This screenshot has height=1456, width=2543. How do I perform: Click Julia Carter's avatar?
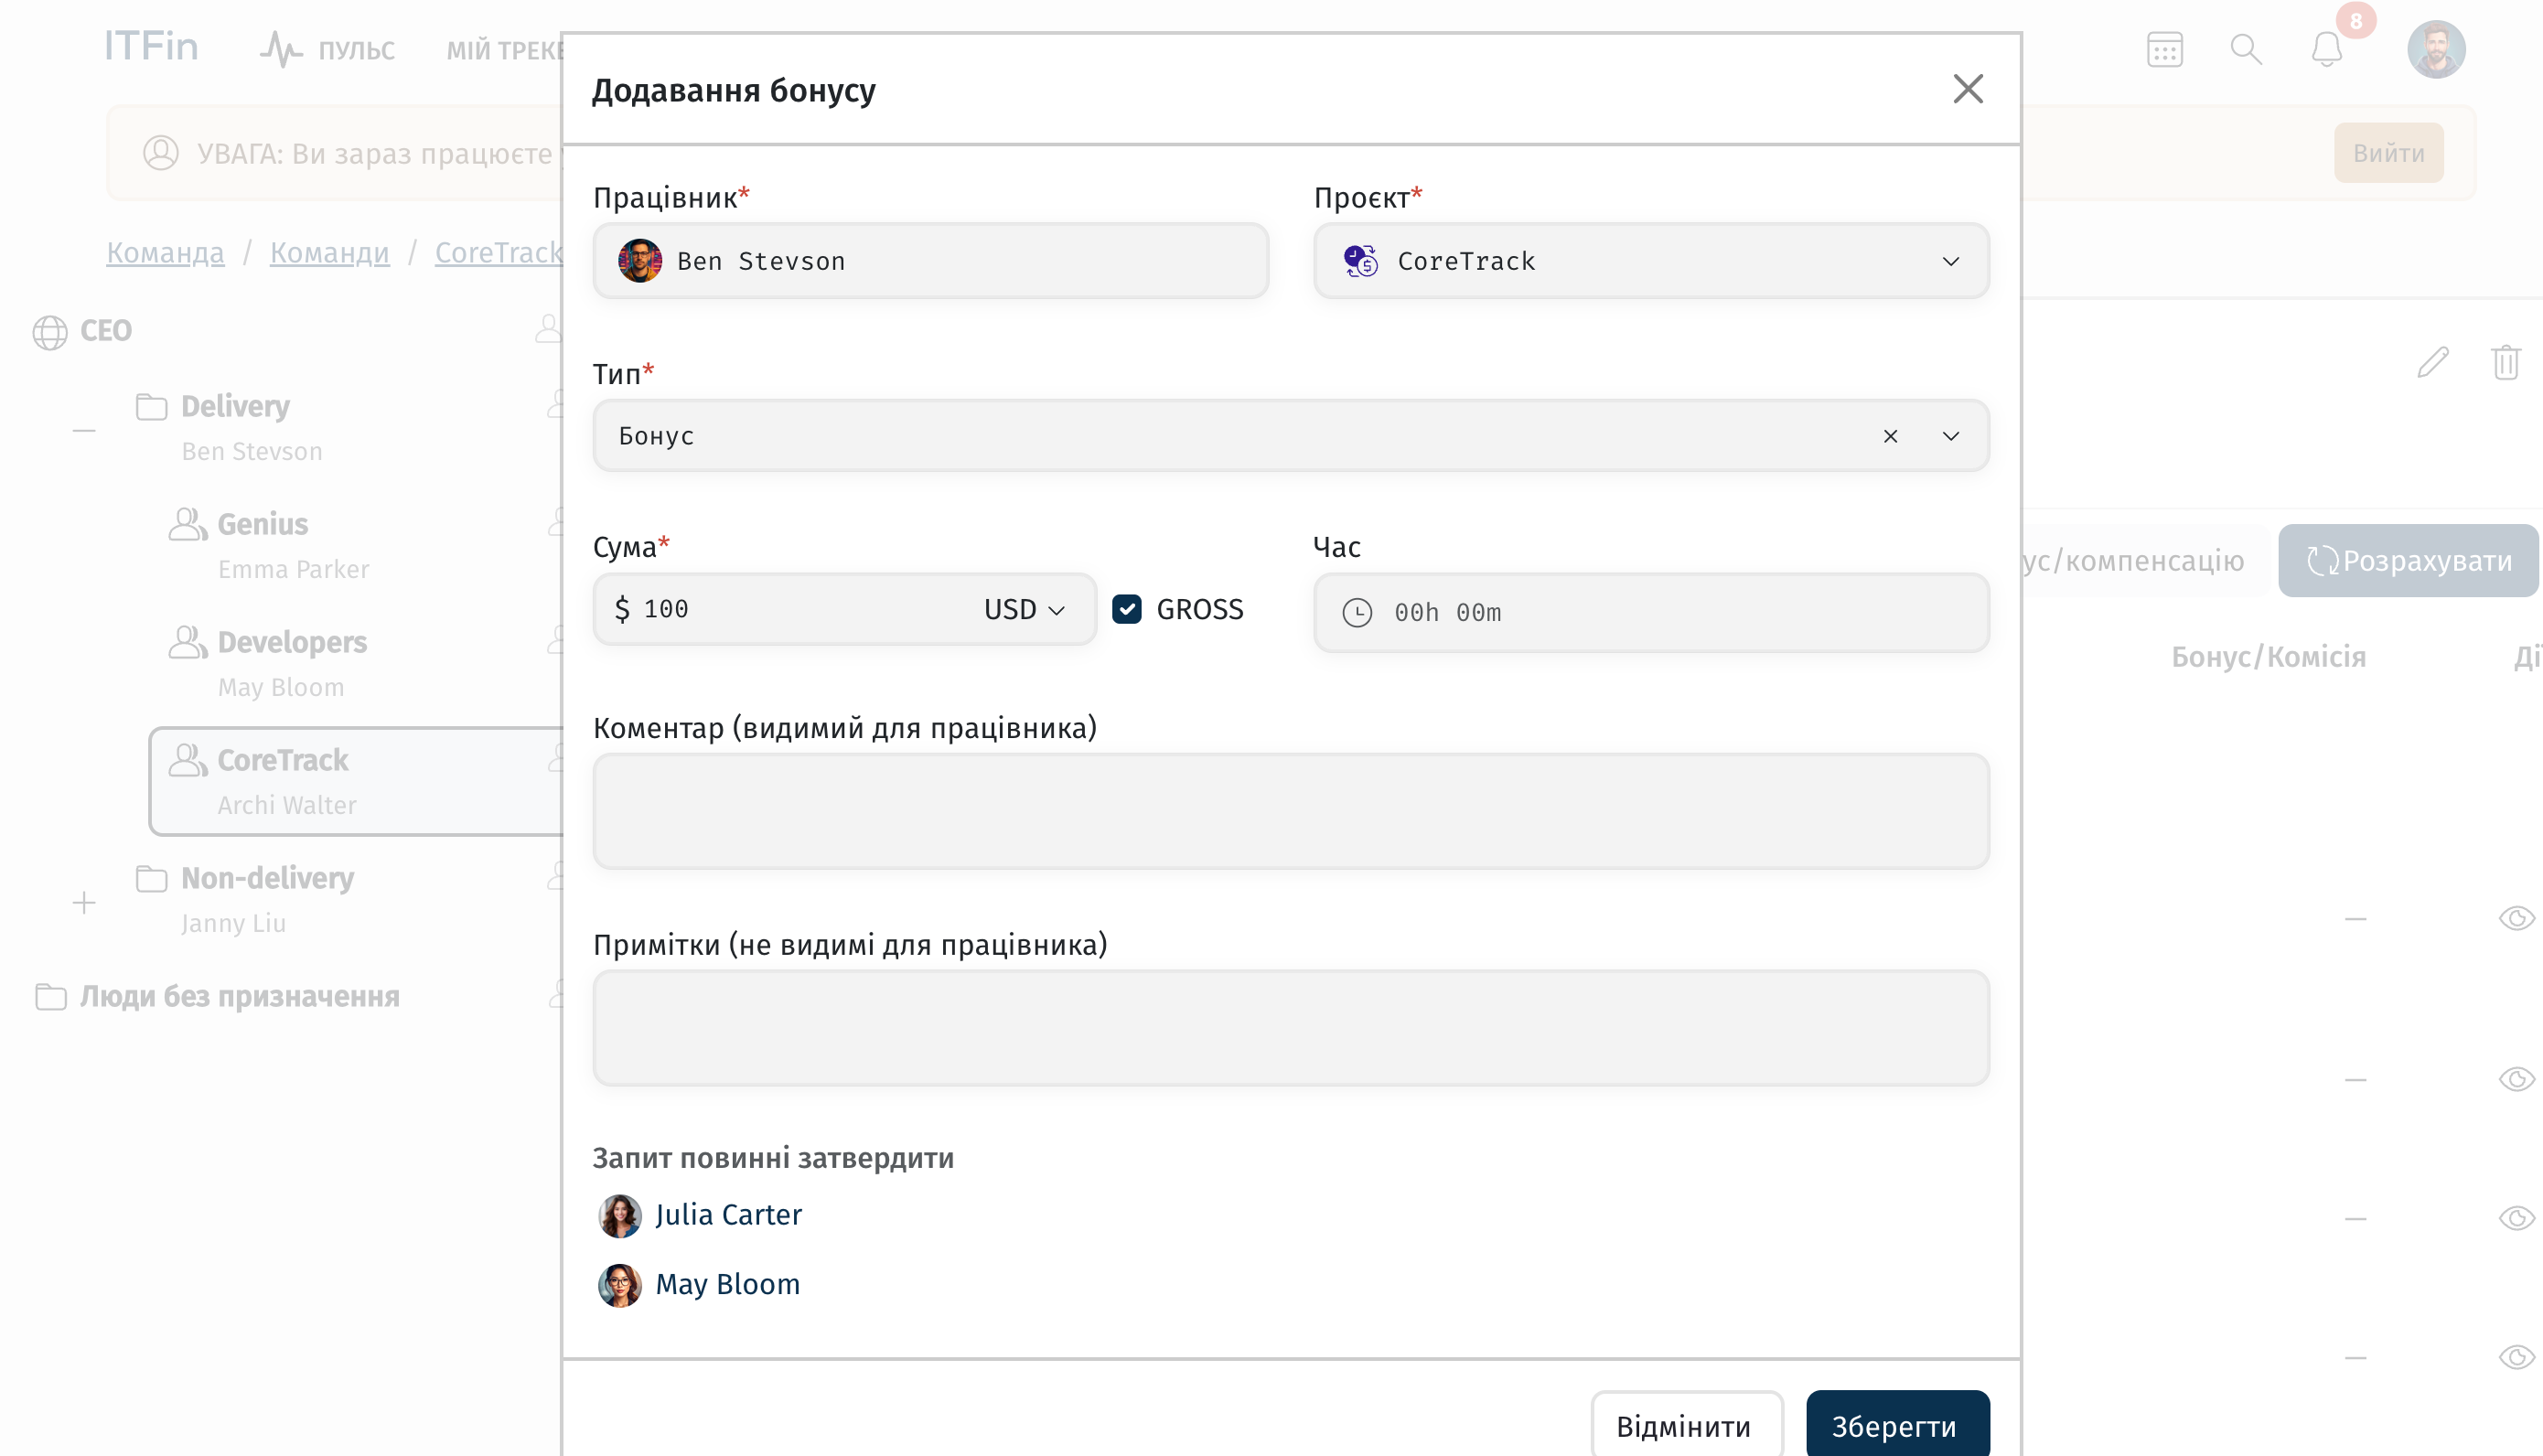point(619,1216)
